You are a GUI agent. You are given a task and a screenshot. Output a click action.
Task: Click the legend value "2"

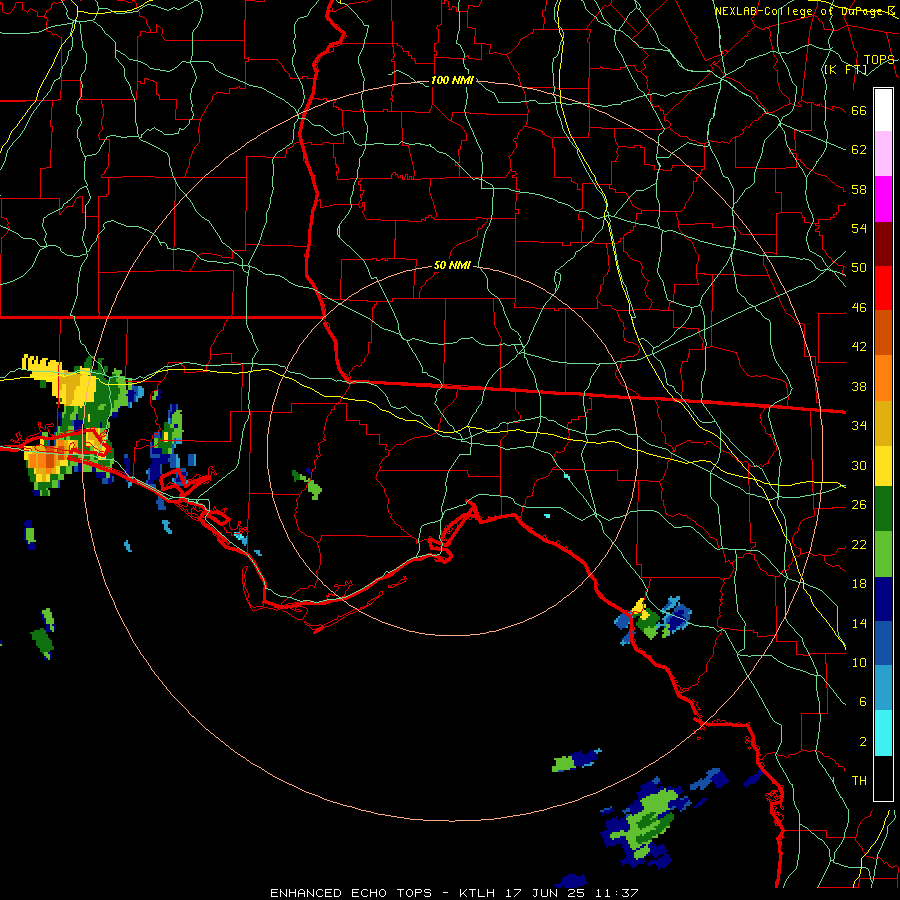click(863, 742)
